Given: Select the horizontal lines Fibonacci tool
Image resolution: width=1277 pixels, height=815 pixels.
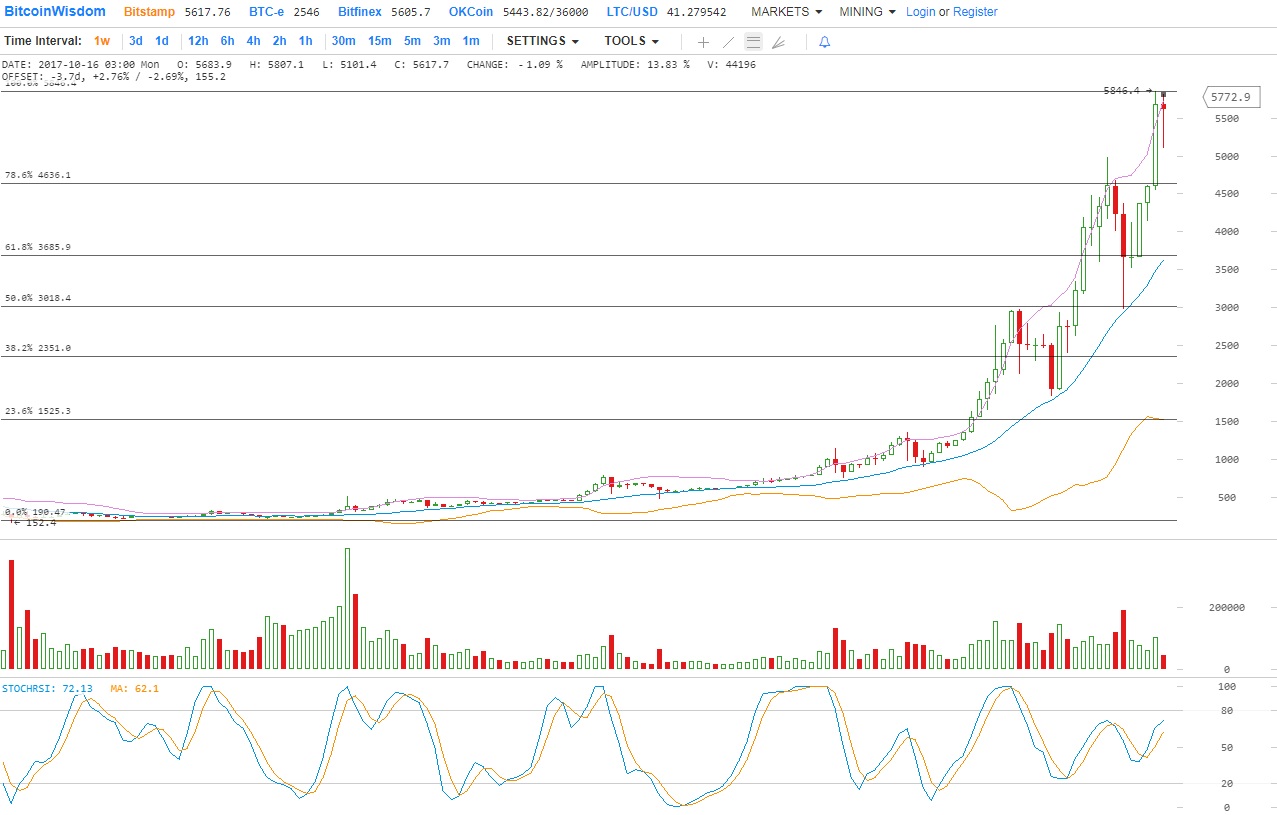Looking at the screenshot, I should [x=753, y=42].
